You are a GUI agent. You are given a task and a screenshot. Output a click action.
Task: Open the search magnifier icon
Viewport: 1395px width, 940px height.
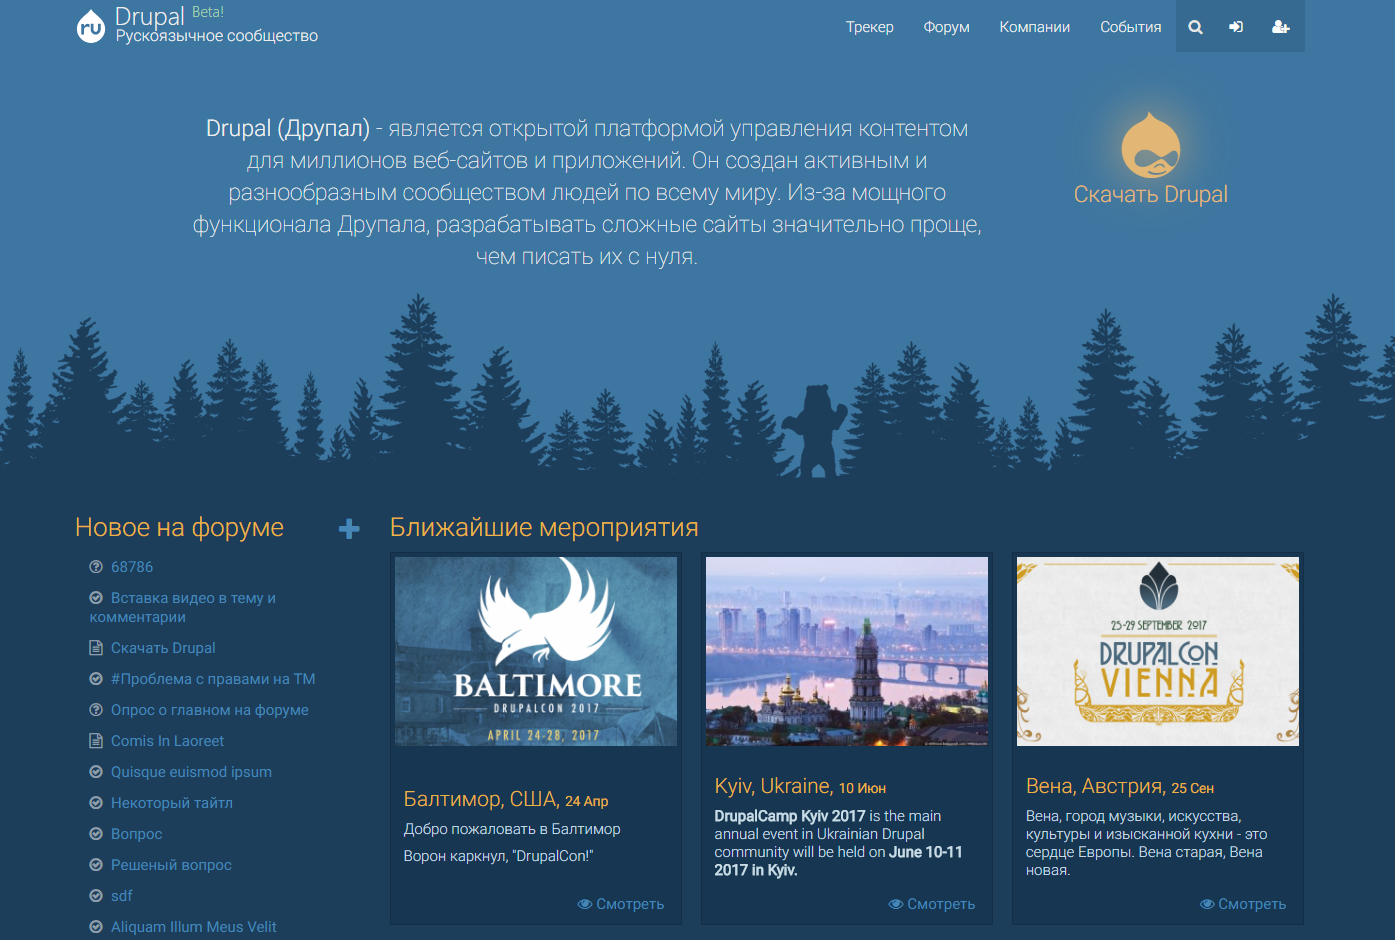point(1195,27)
